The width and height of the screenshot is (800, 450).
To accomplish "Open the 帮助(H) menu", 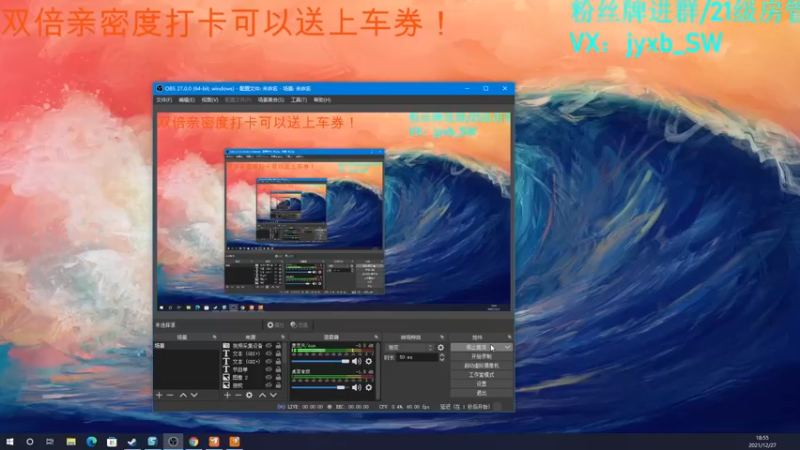I will pos(322,100).
